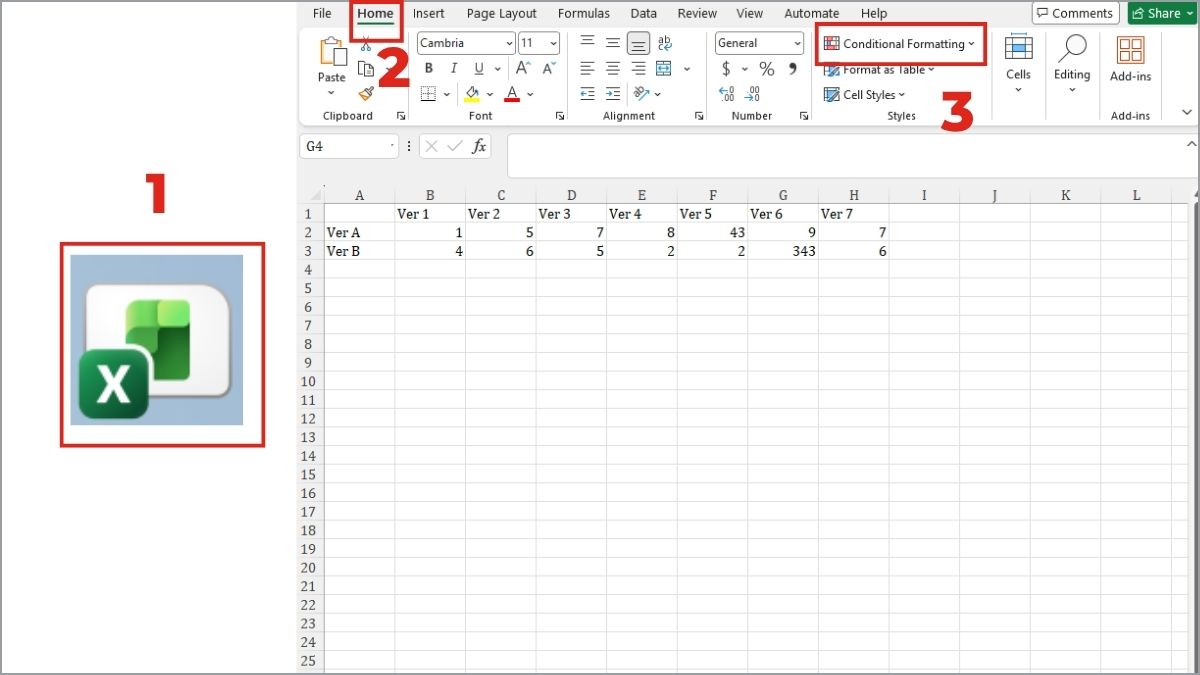This screenshot has width=1200, height=675.
Task: Toggle Align Right horizontal alignment
Action: pos(638,69)
